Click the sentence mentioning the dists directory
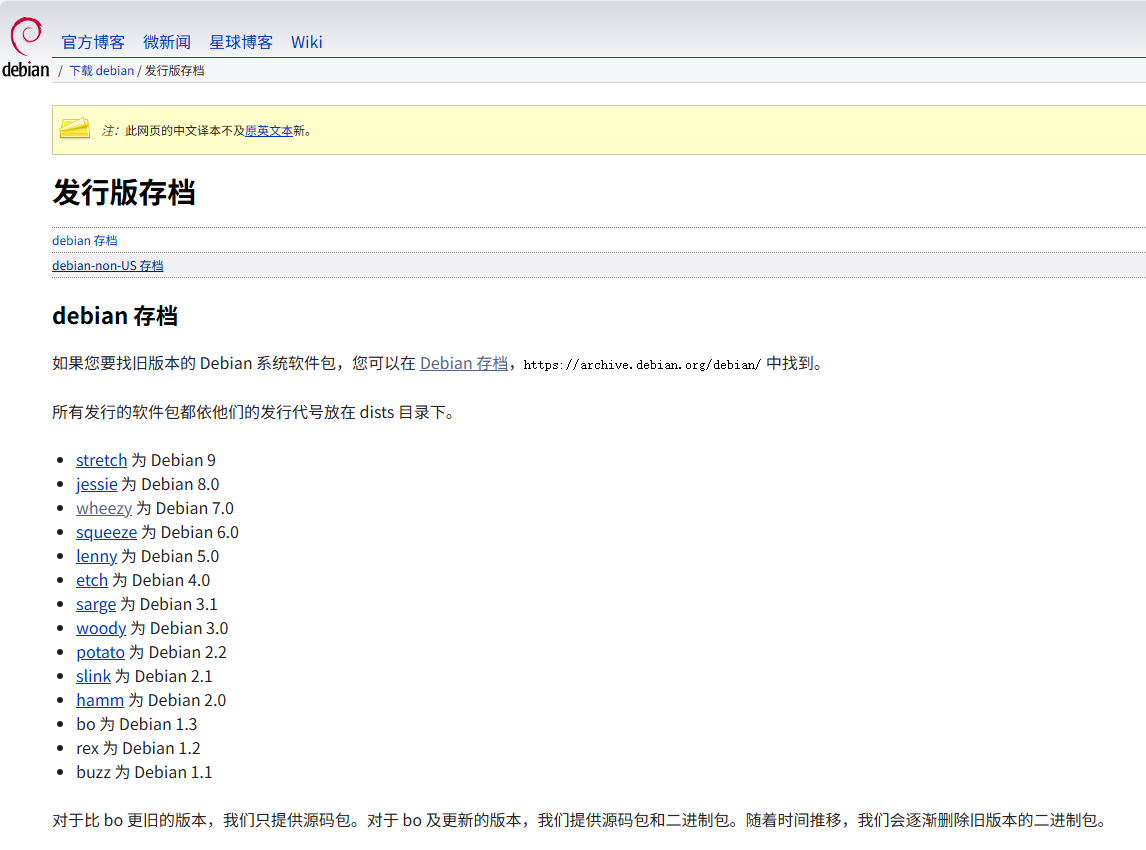 click(x=254, y=412)
